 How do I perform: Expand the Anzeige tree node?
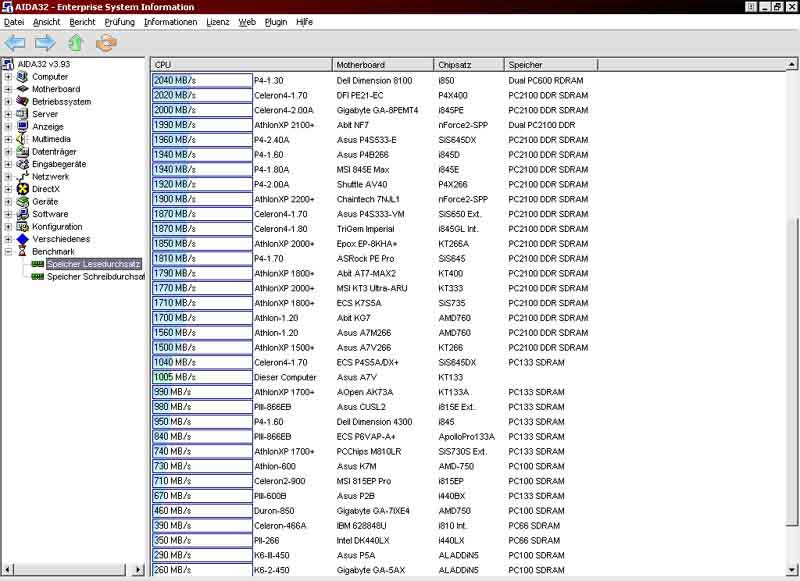(x=8, y=127)
